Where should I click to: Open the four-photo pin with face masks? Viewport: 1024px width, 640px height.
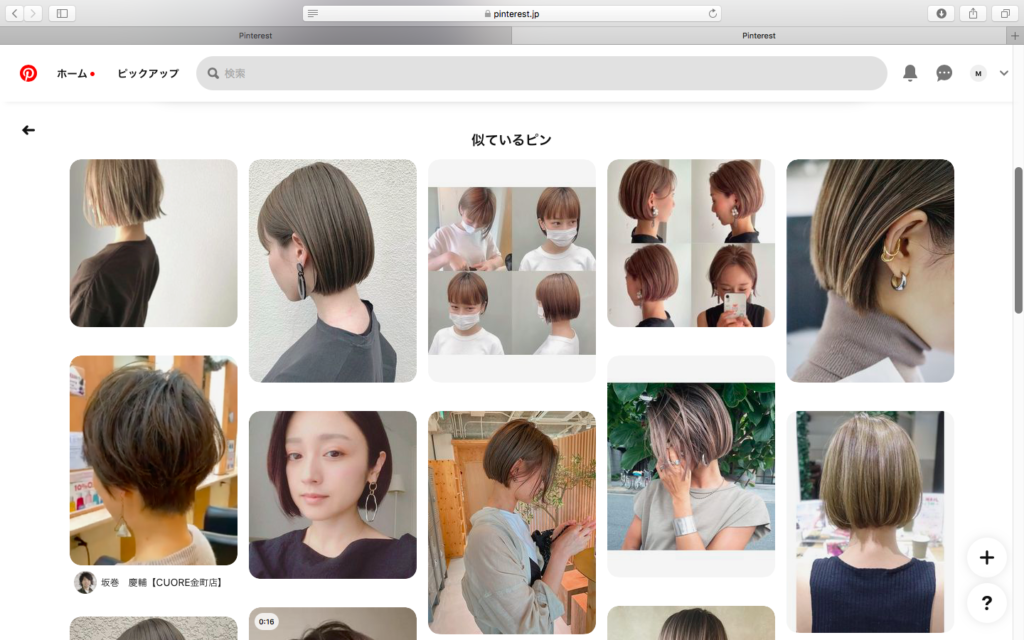coord(511,270)
